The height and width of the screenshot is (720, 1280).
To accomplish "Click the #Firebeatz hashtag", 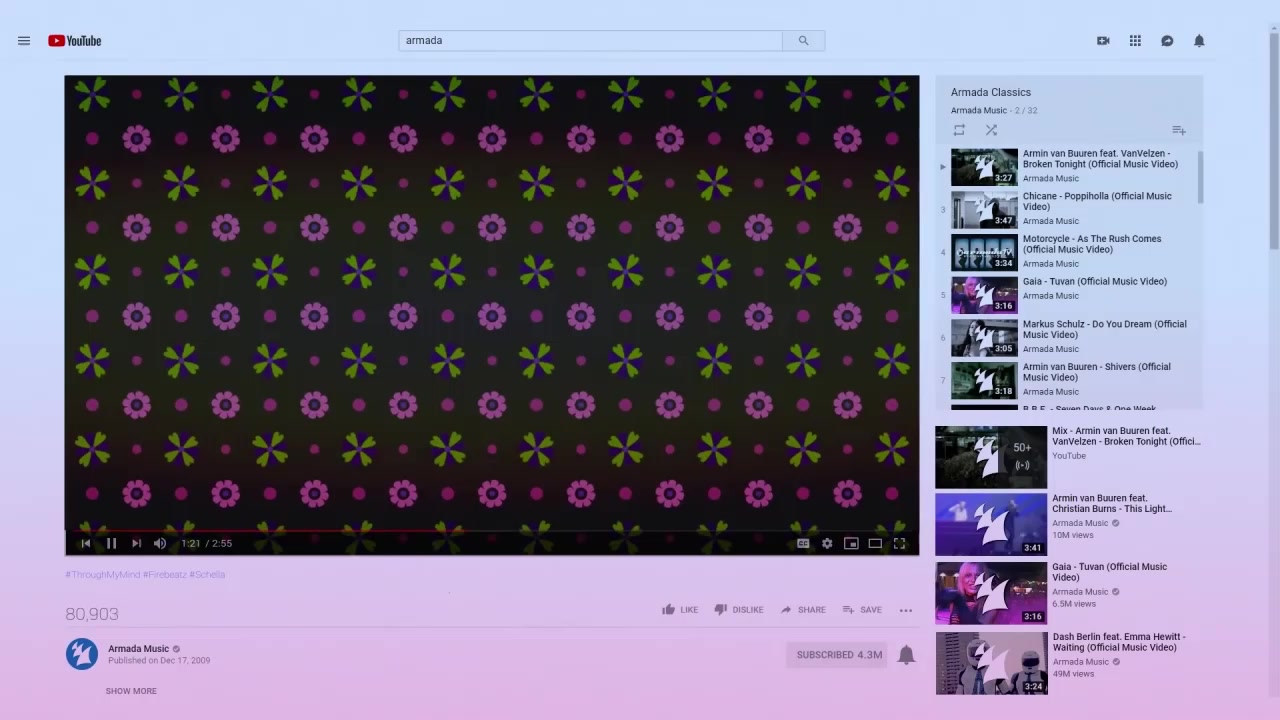I will 165,574.
